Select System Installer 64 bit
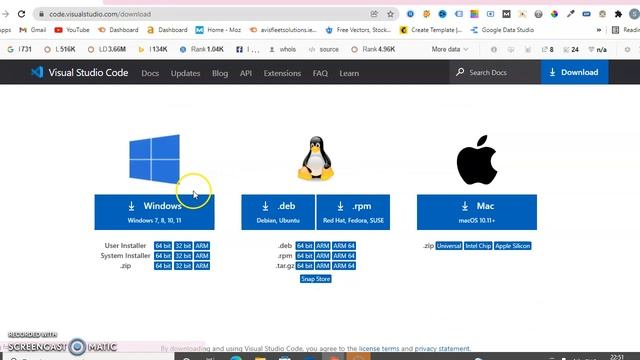640x360 pixels. 163,256
